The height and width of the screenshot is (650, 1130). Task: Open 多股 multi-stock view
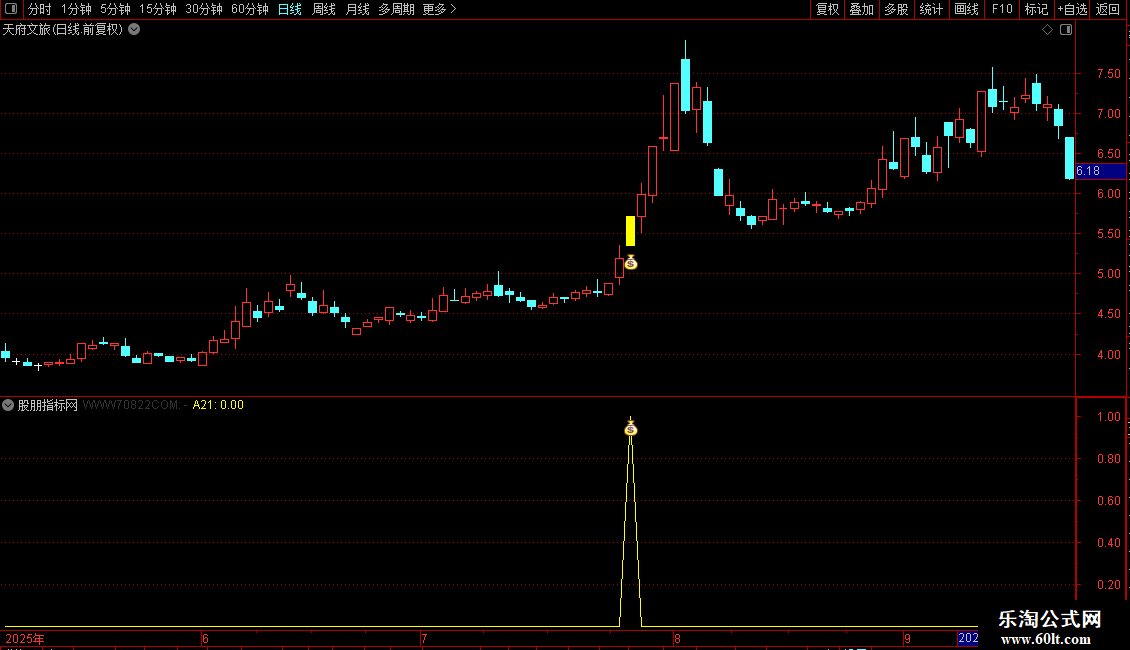(x=897, y=9)
